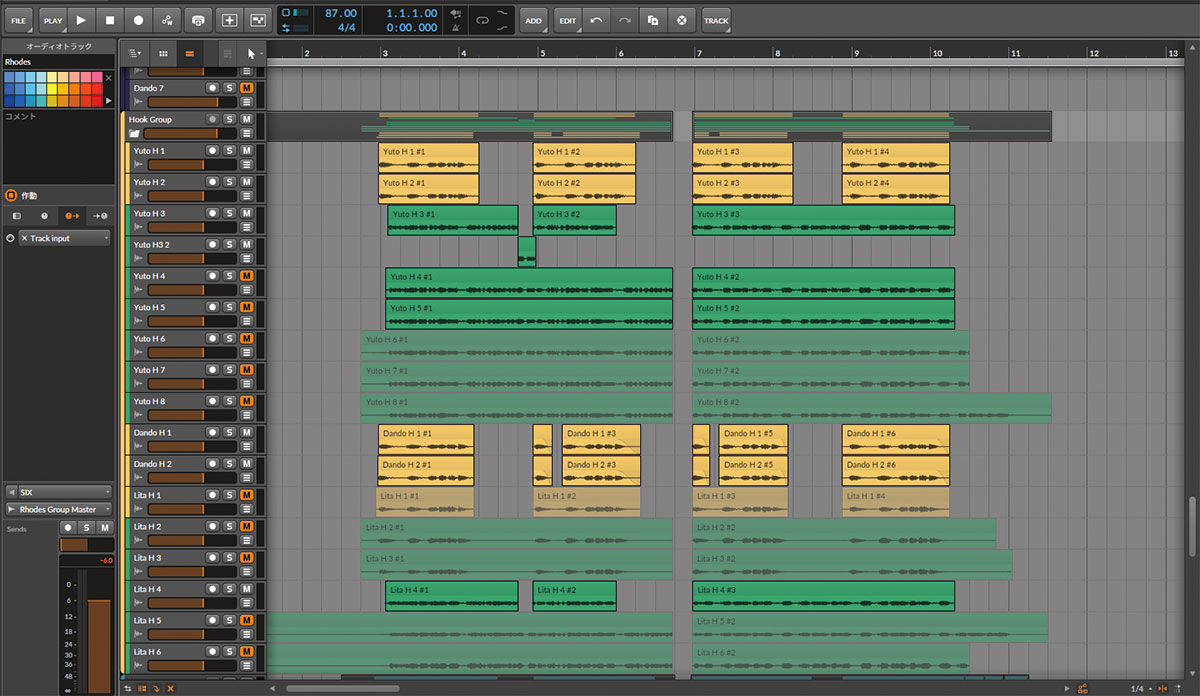The image size is (1200, 696).
Task: Select the orange input routing tab
Action: point(71,215)
